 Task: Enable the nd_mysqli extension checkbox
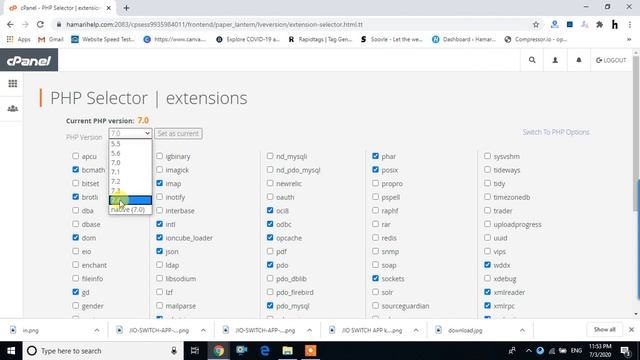click(x=270, y=156)
